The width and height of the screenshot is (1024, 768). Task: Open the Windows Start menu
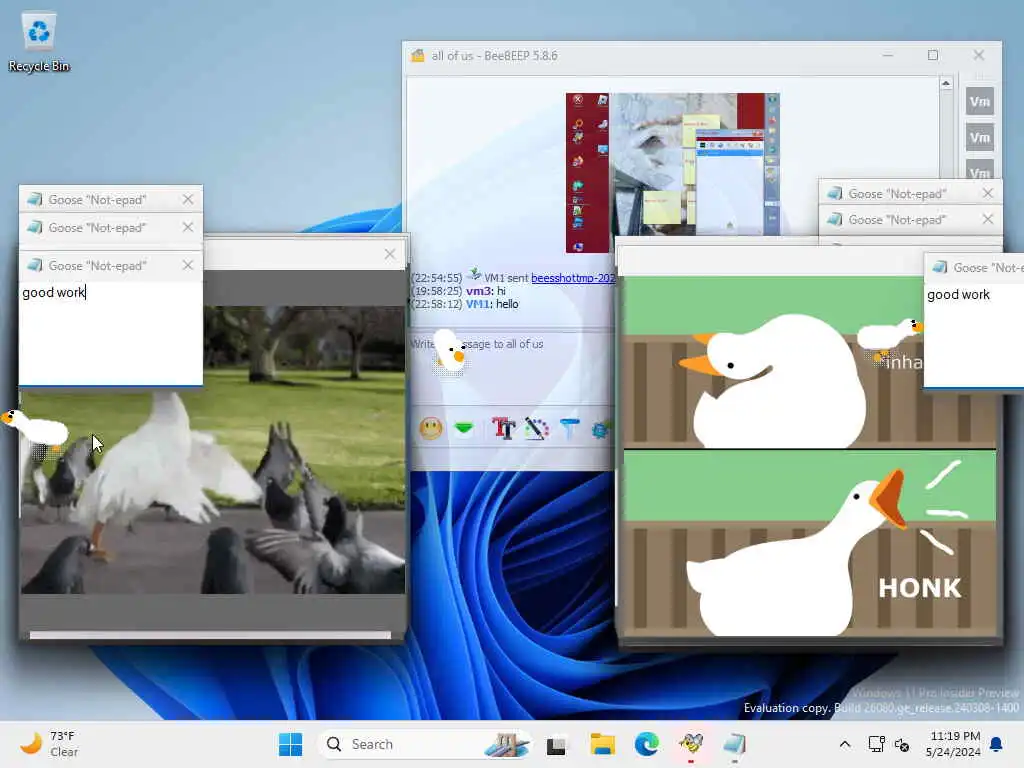tap(291, 744)
